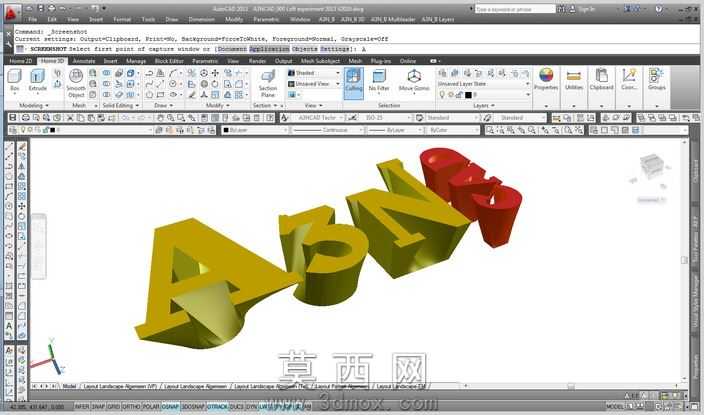Viewport: 704px width, 415px height.
Task: Click the ViewCube in the drawing area
Action: [x=650, y=167]
